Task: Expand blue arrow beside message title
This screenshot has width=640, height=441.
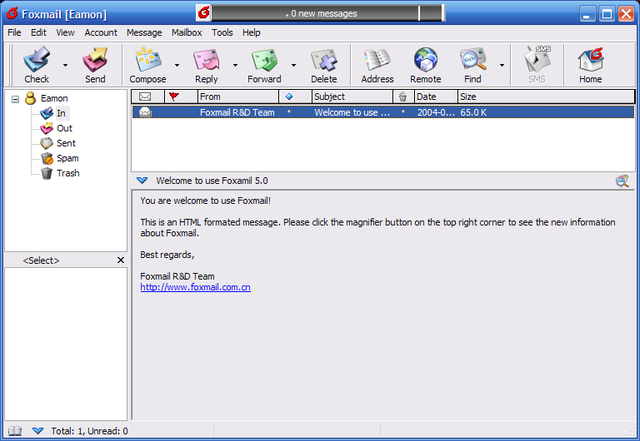Action: coord(142,180)
